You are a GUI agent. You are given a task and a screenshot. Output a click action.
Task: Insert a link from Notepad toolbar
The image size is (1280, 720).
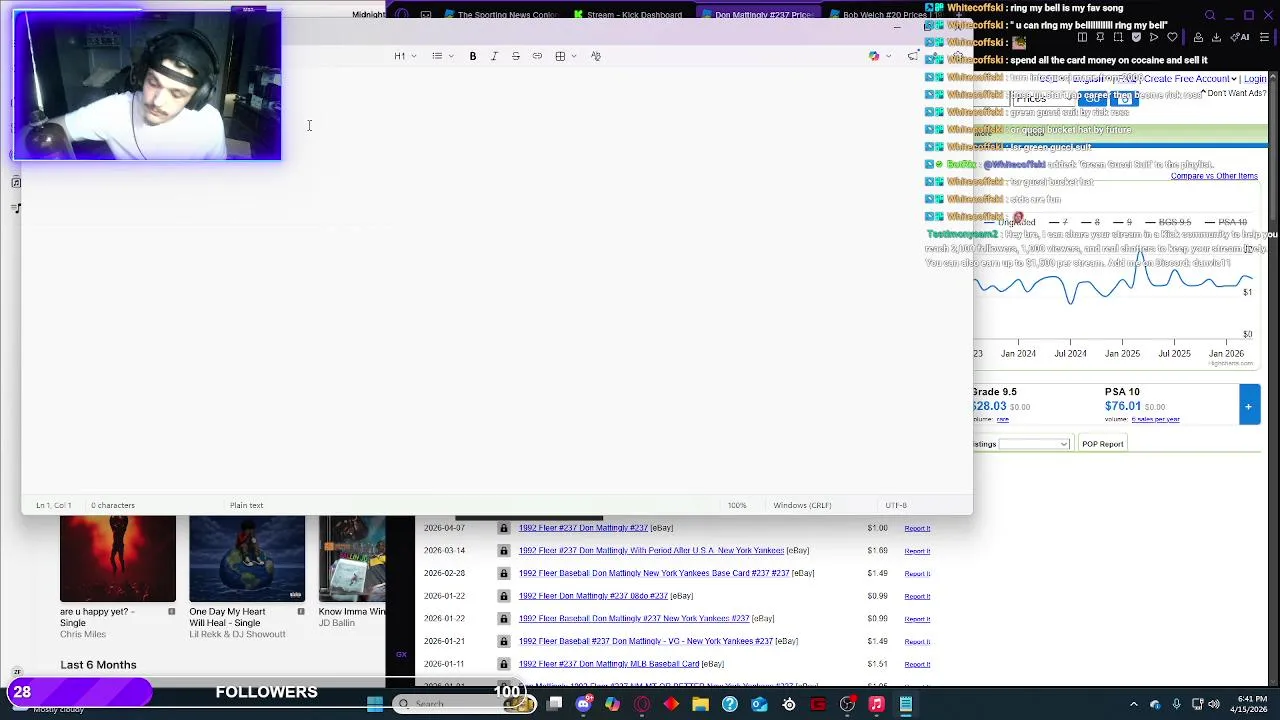tap(537, 56)
